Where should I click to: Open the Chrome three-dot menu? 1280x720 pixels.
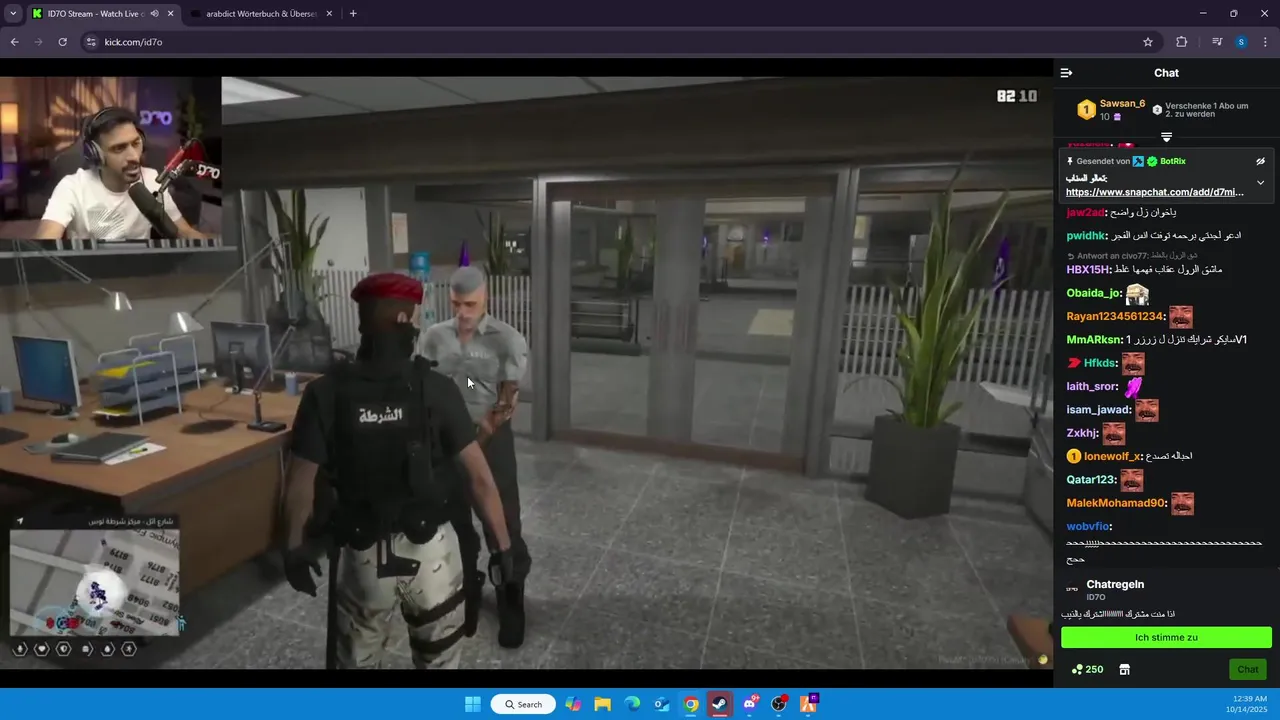click(x=1265, y=42)
